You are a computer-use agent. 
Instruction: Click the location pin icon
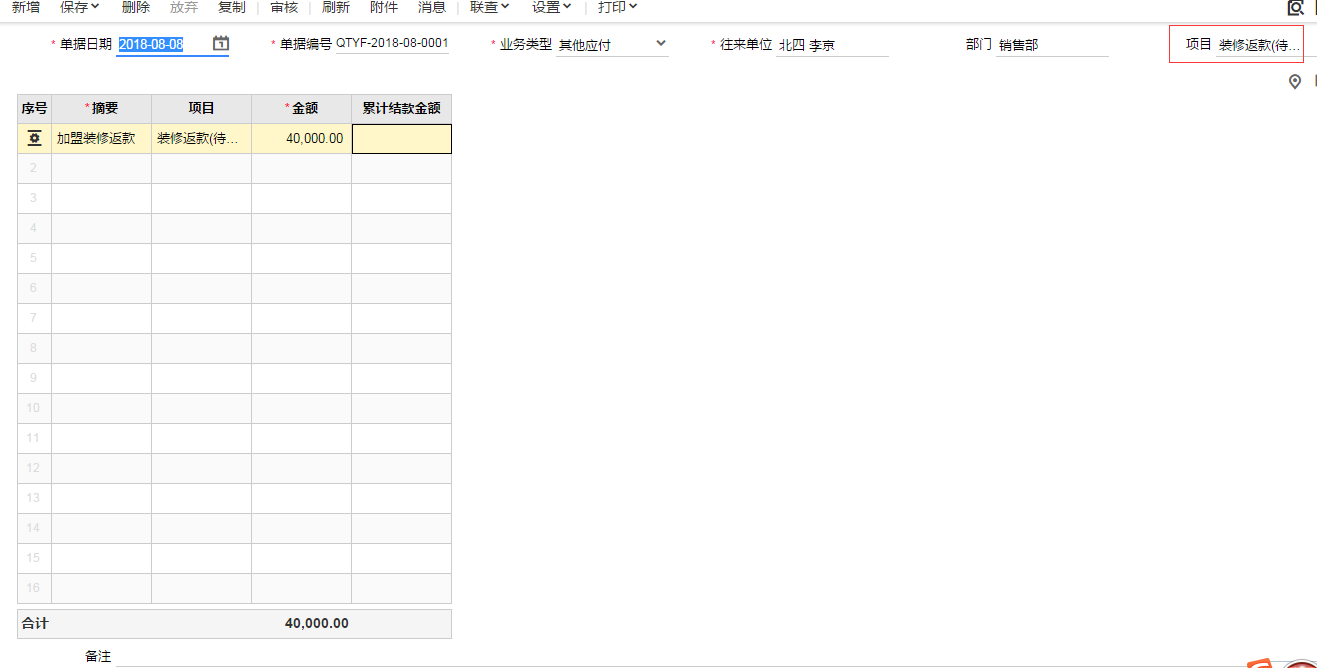click(1295, 82)
